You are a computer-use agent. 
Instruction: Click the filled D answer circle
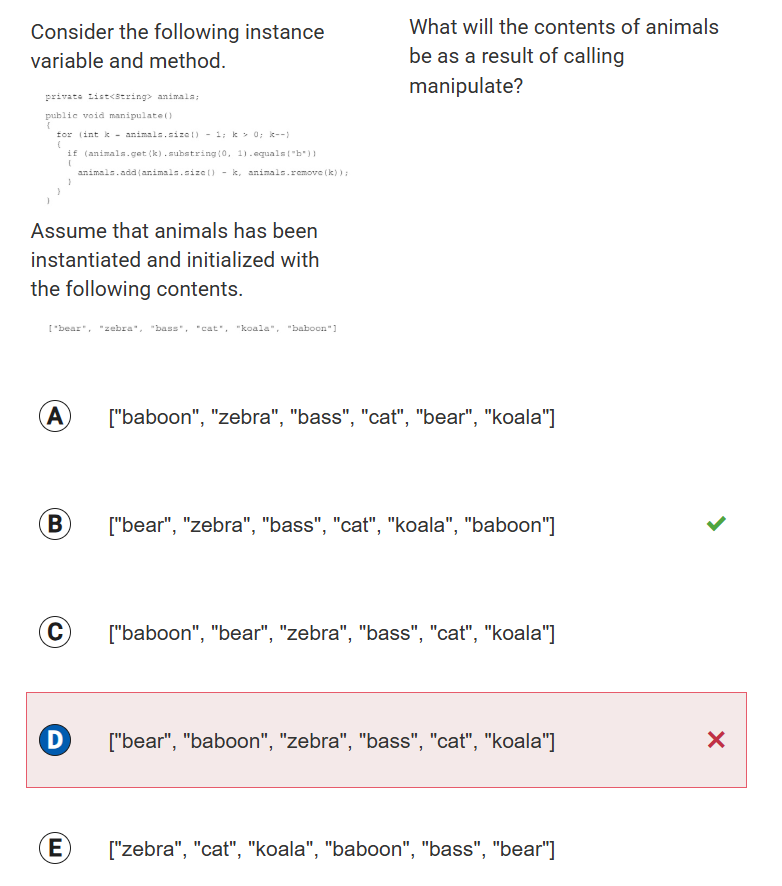tap(55, 740)
